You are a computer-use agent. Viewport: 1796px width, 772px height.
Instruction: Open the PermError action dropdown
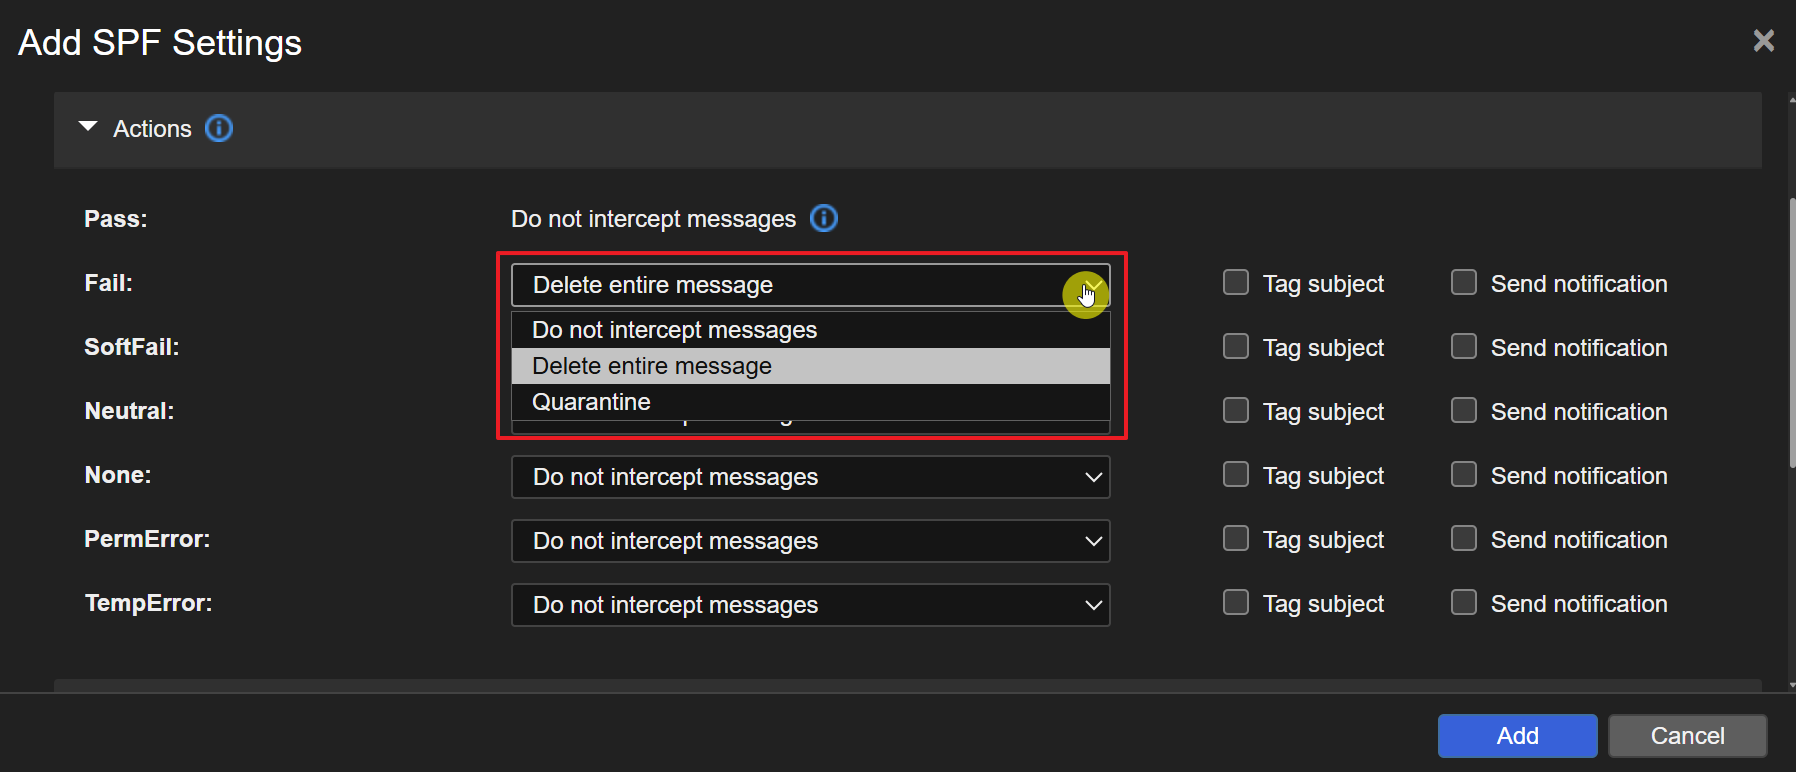810,541
